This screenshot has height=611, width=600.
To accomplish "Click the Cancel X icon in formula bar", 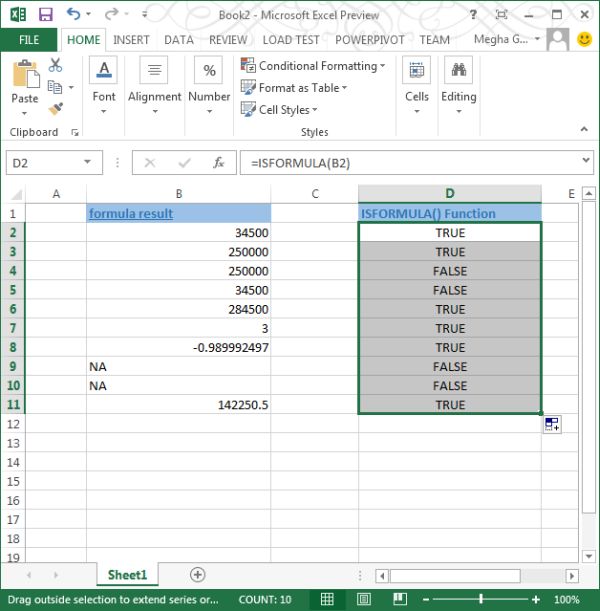I will [150, 162].
